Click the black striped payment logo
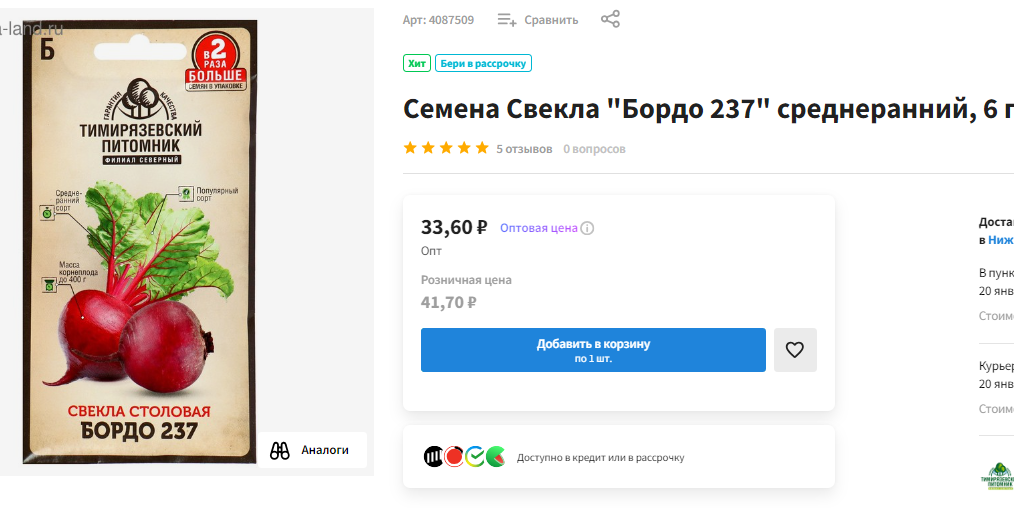Viewport: 1014px width, 508px height. 434,457
